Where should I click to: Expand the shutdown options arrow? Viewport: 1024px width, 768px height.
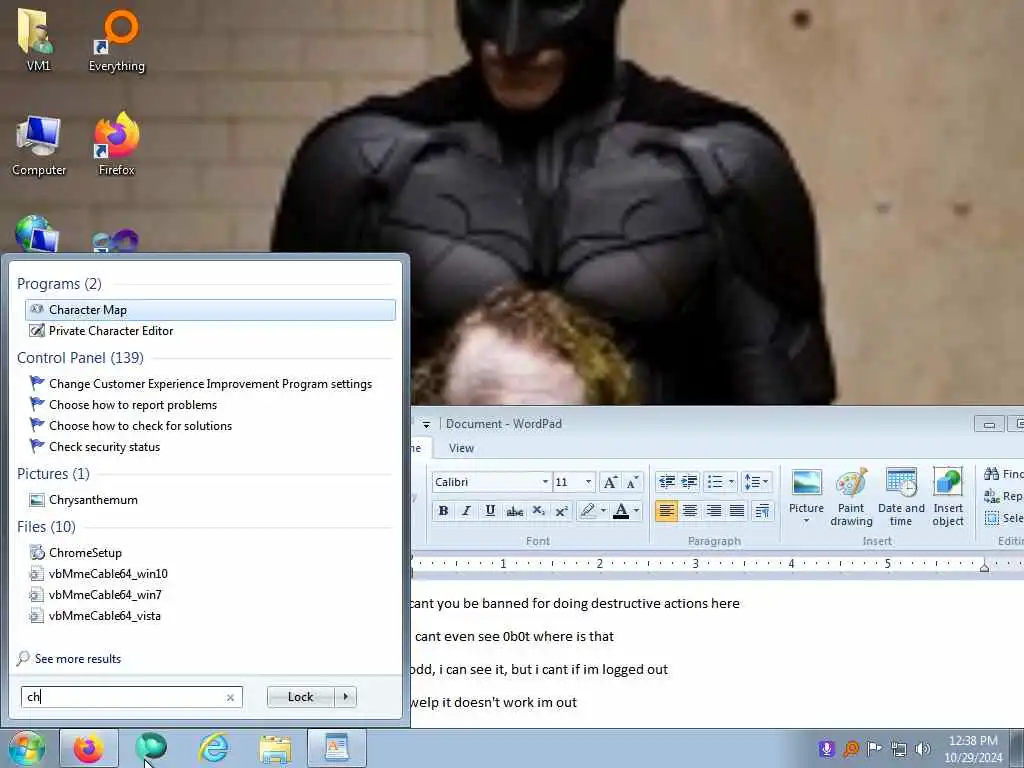point(345,697)
